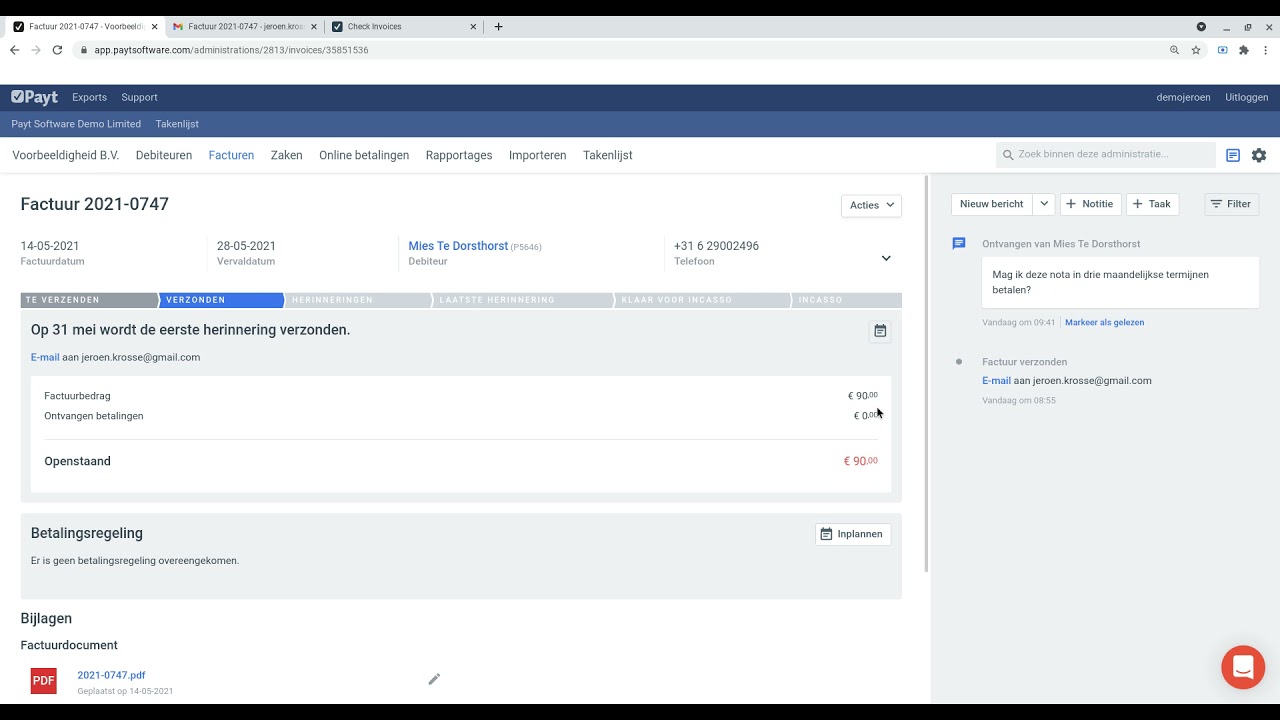Click the message icon of received message
Viewport: 1280px width, 720px height.
coord(959,243)
